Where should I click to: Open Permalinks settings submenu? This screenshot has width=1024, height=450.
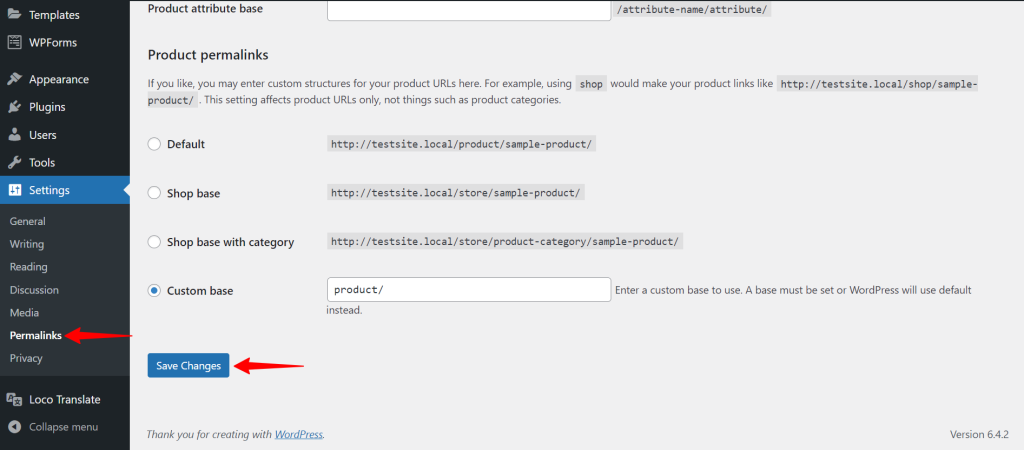click(x=36, y=336)
